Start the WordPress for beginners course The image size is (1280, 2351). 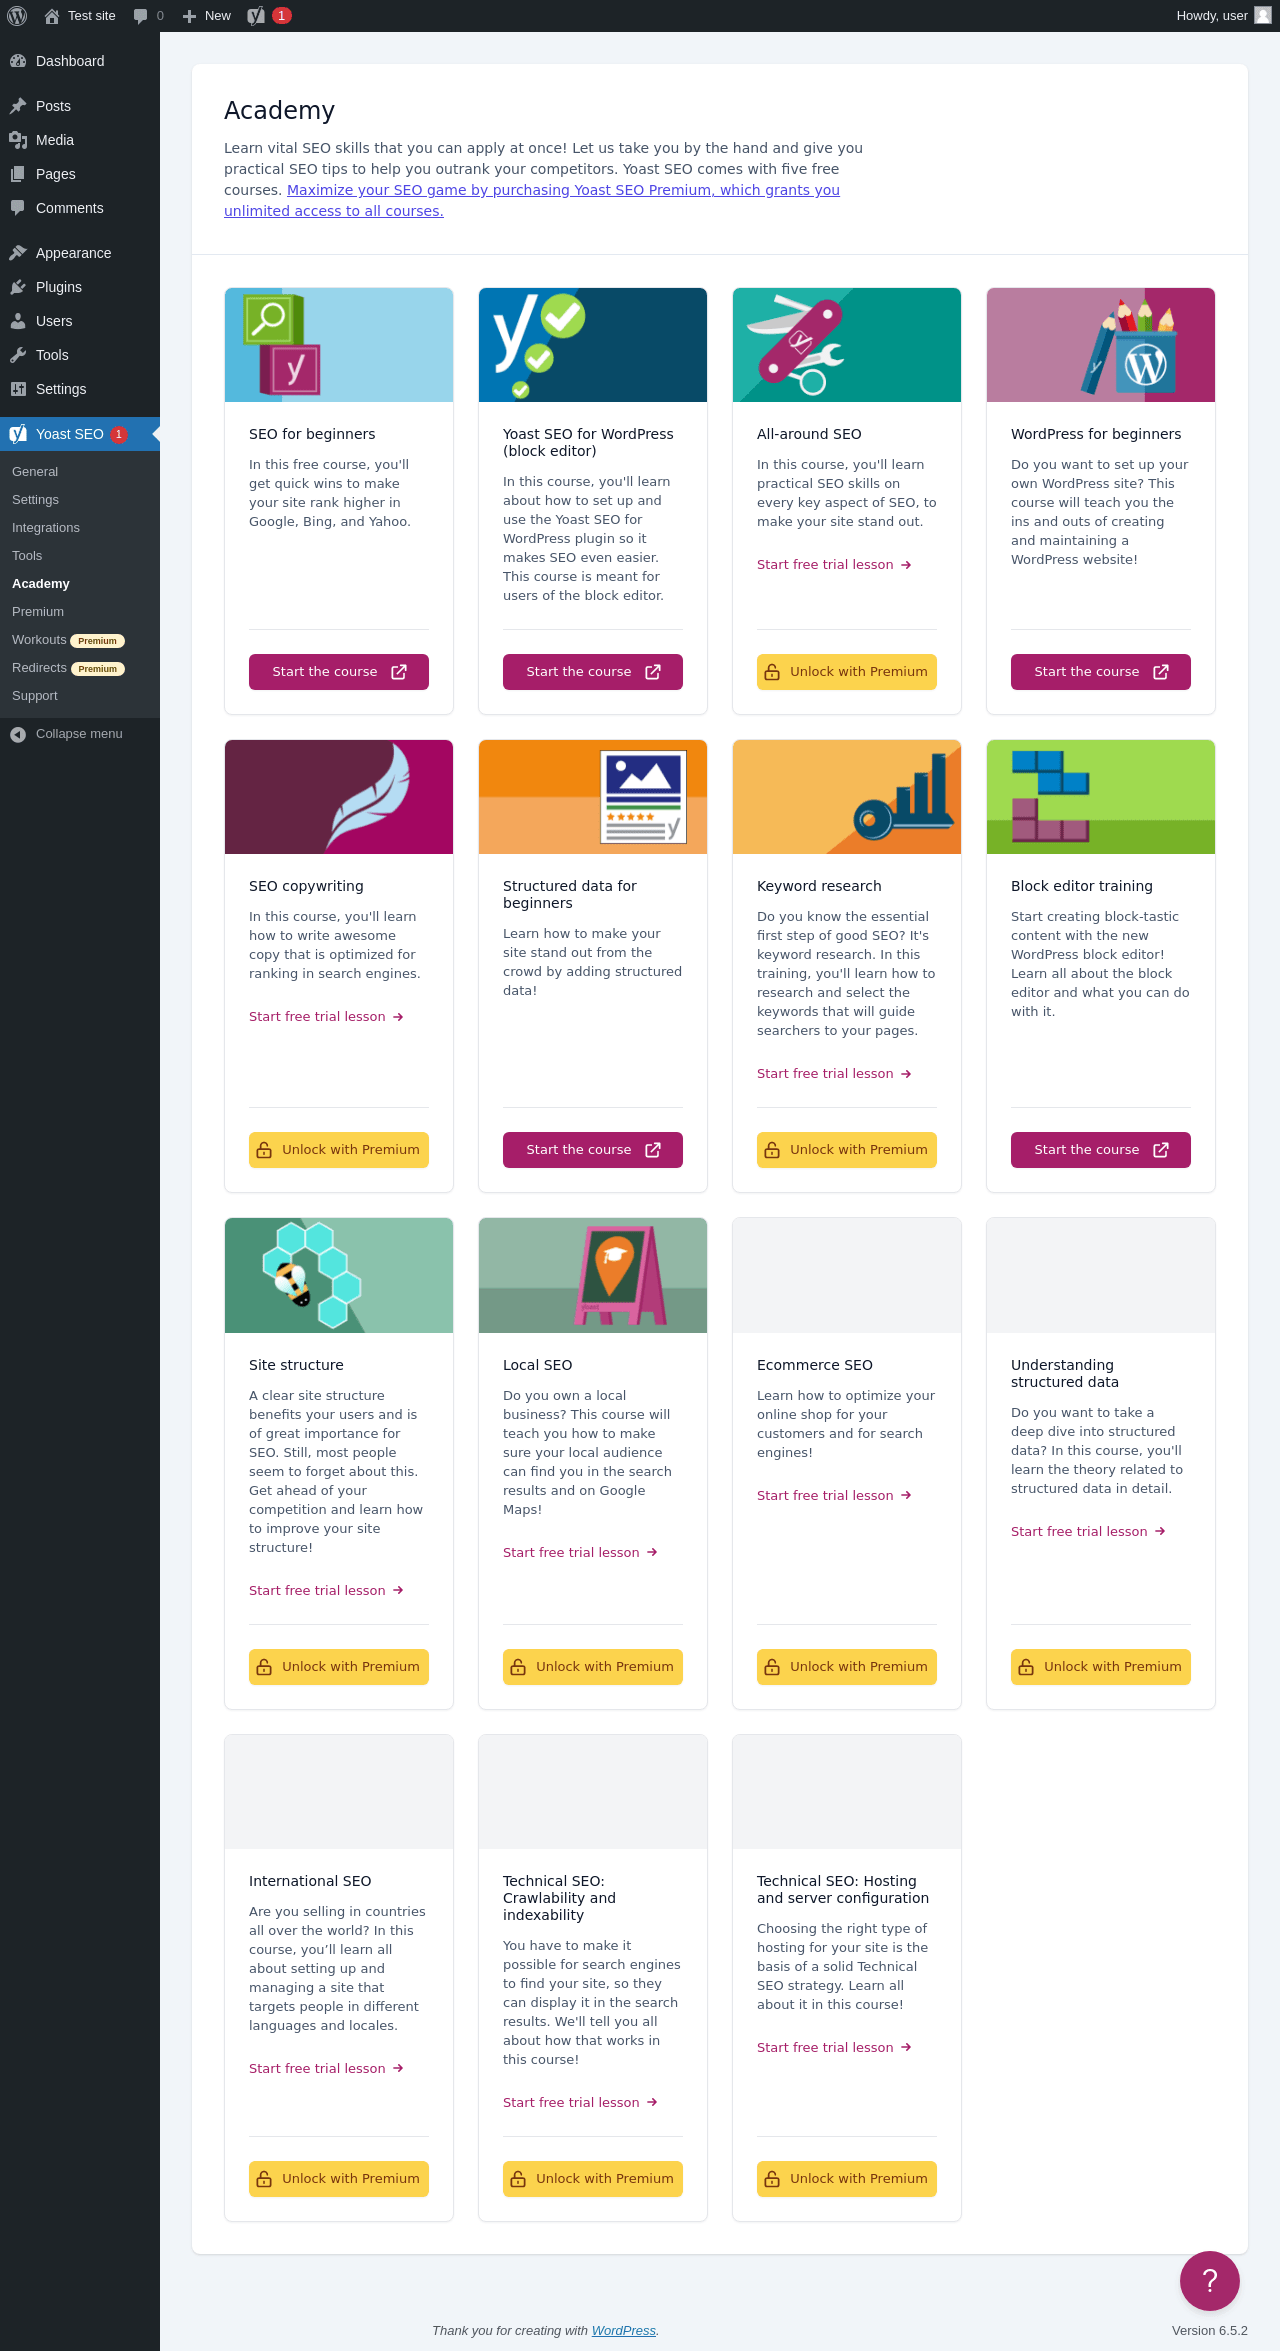tap(1101, 672)
